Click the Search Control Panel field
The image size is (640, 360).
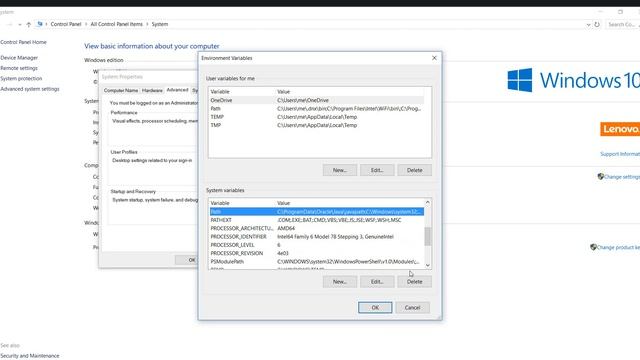pos(623,24)
